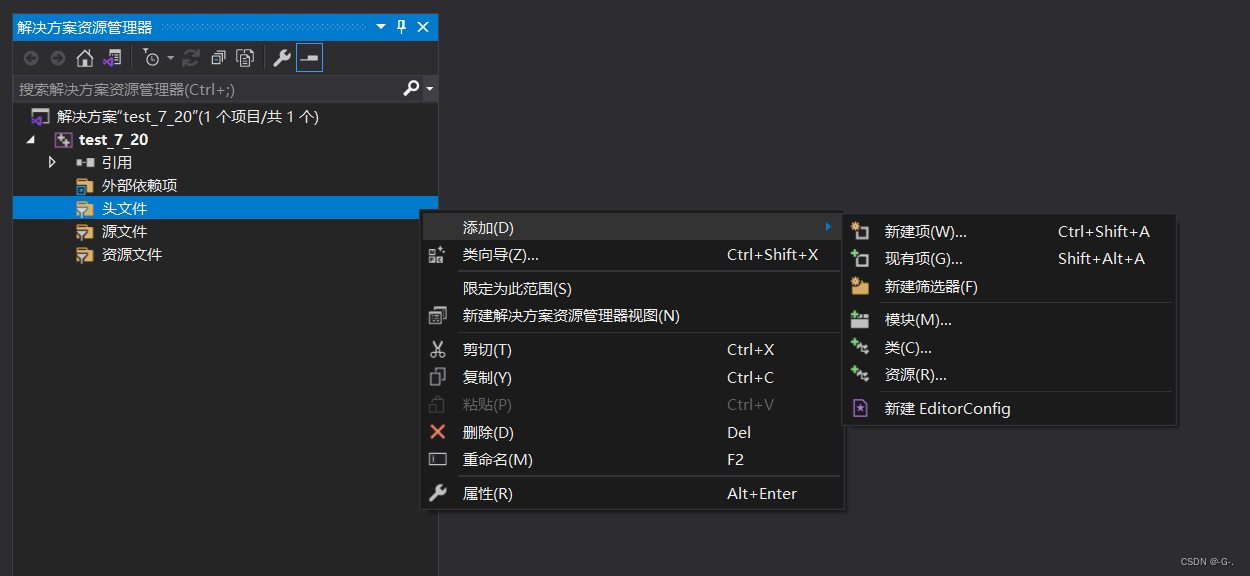Collapse the test_7_20 project node
This screenshot has height=576, width=1250.
pyautogui.click(x=31, y=140)
